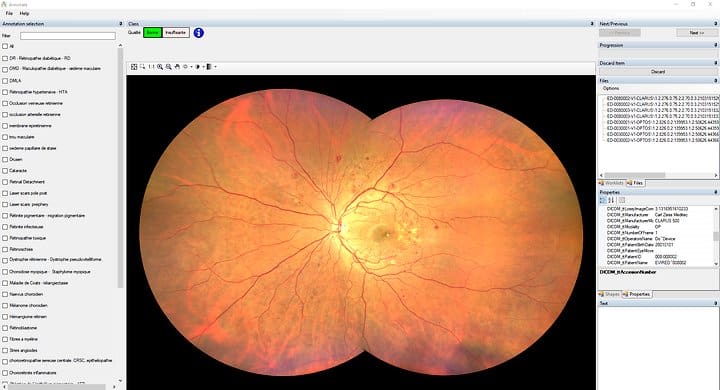Click the contrast half-circle icon
This screenshot has height=390, width=720.
click(x=197, y=67)
